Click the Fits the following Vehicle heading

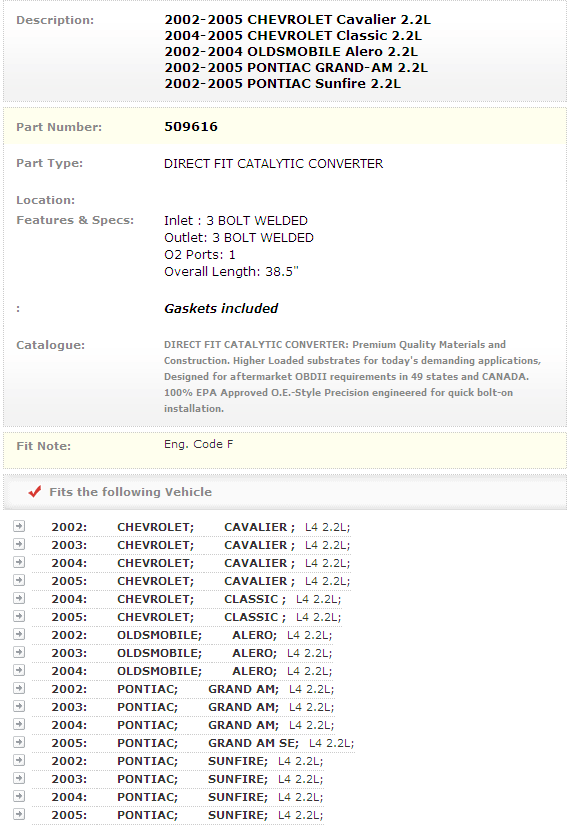[130, 492]
